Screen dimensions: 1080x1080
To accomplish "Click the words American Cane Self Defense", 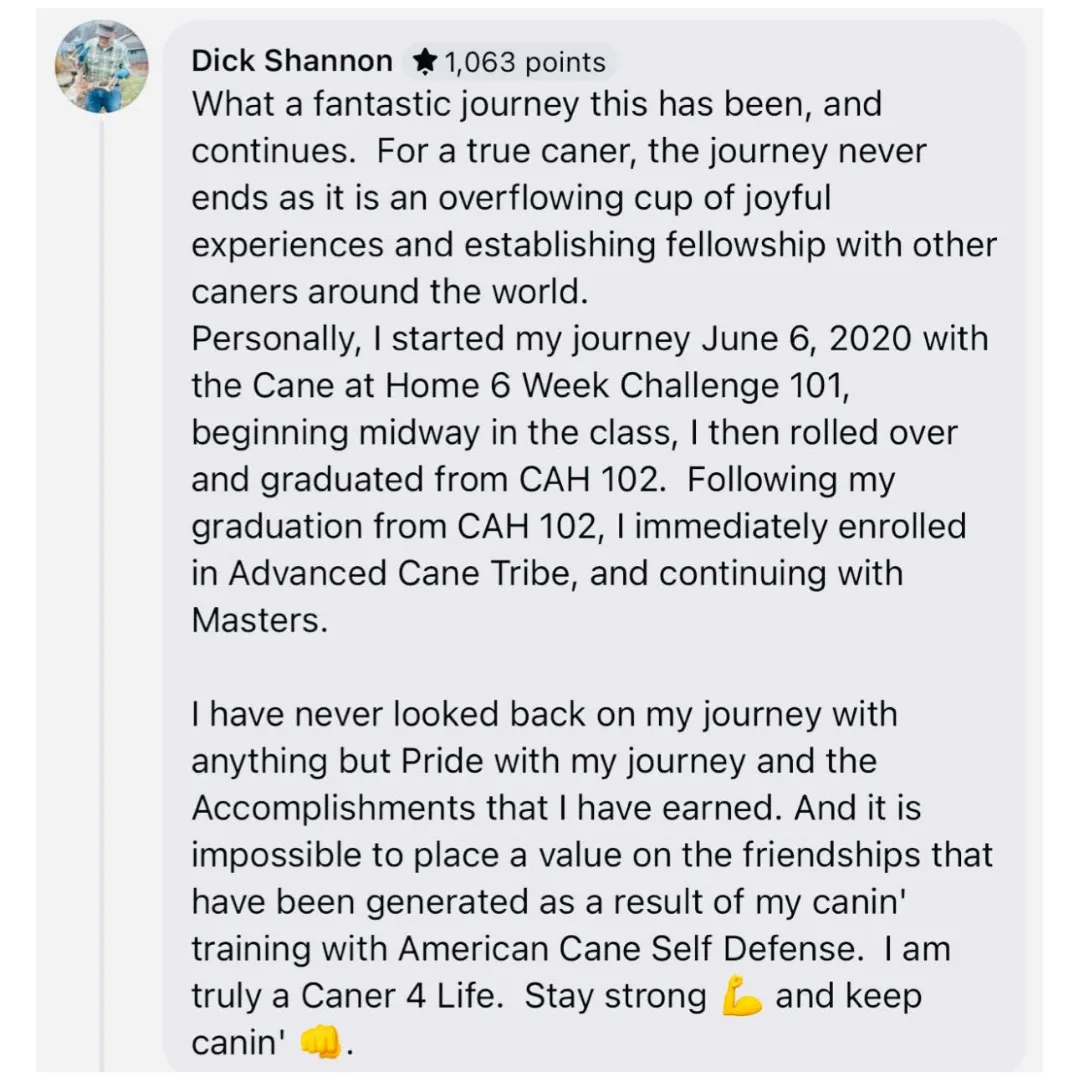I will click(x=630, y=948).
